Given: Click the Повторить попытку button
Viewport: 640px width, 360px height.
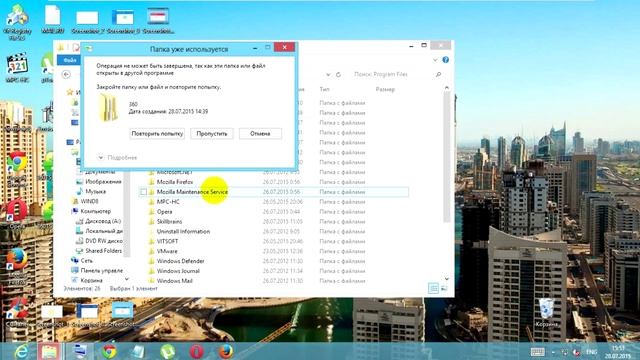Looking at the screenshot, I should pyautogui.click(x=157, y=133).
